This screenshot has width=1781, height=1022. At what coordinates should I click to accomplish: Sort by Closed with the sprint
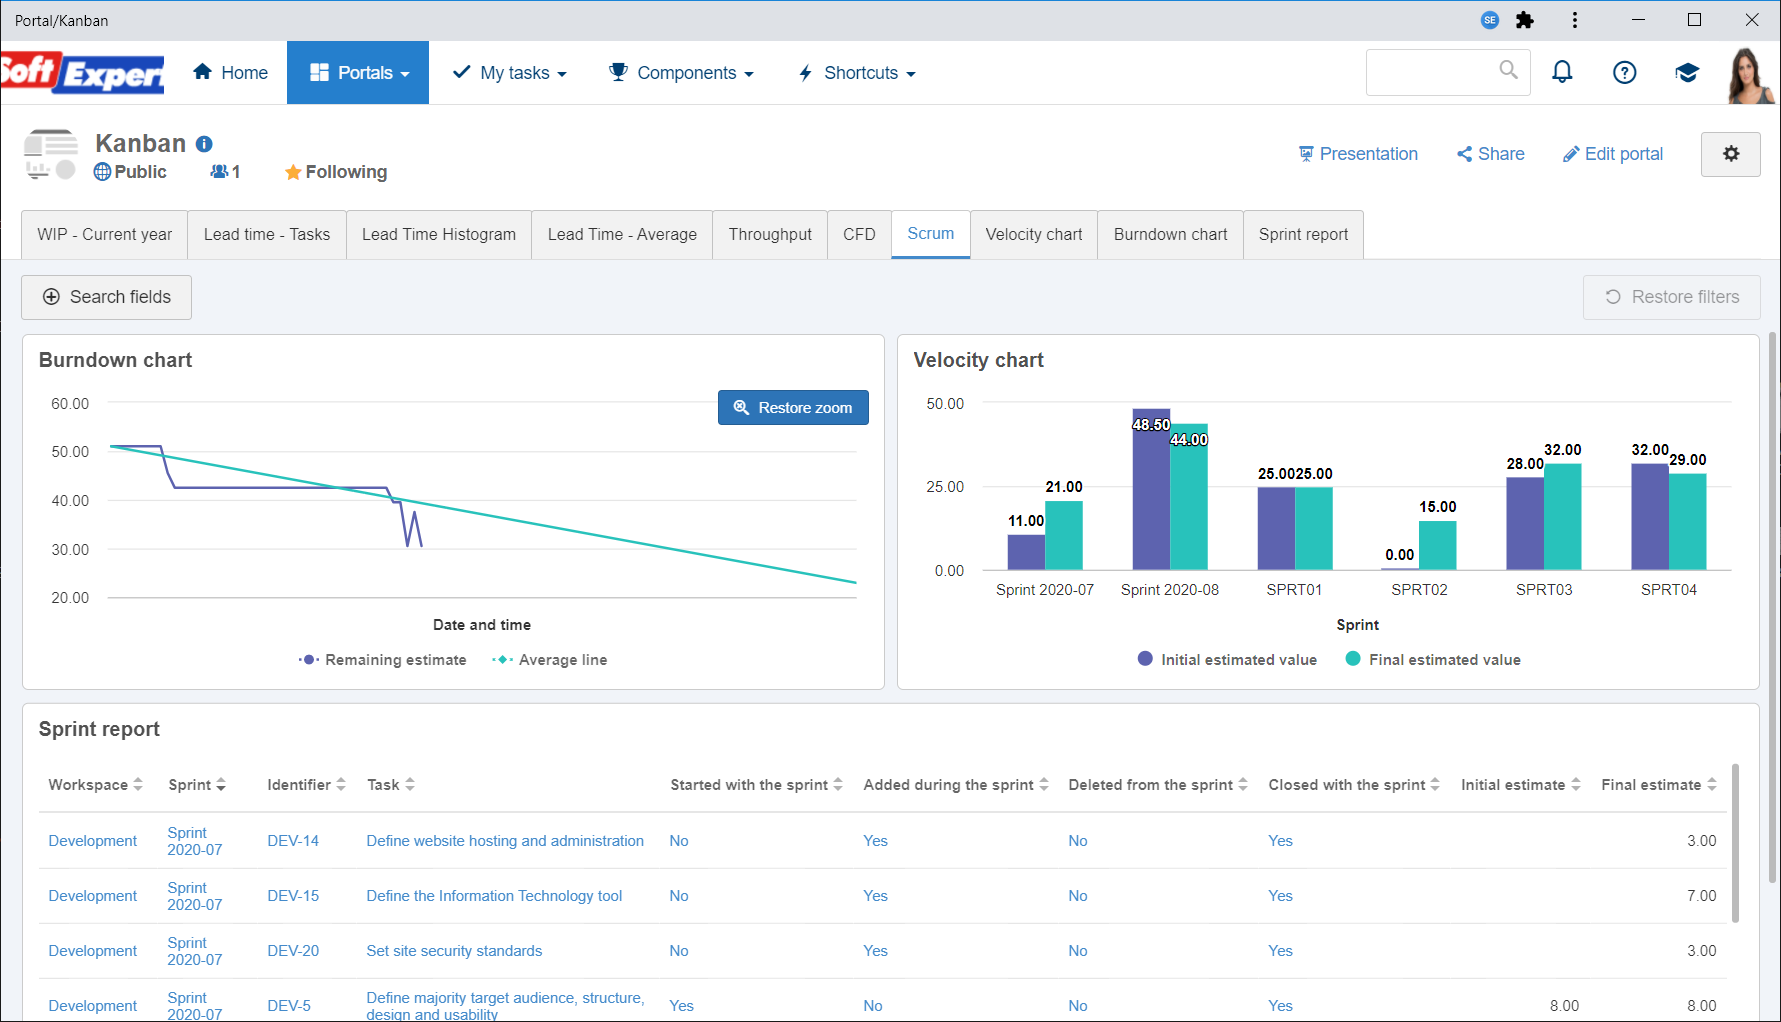coord(1354,785)
